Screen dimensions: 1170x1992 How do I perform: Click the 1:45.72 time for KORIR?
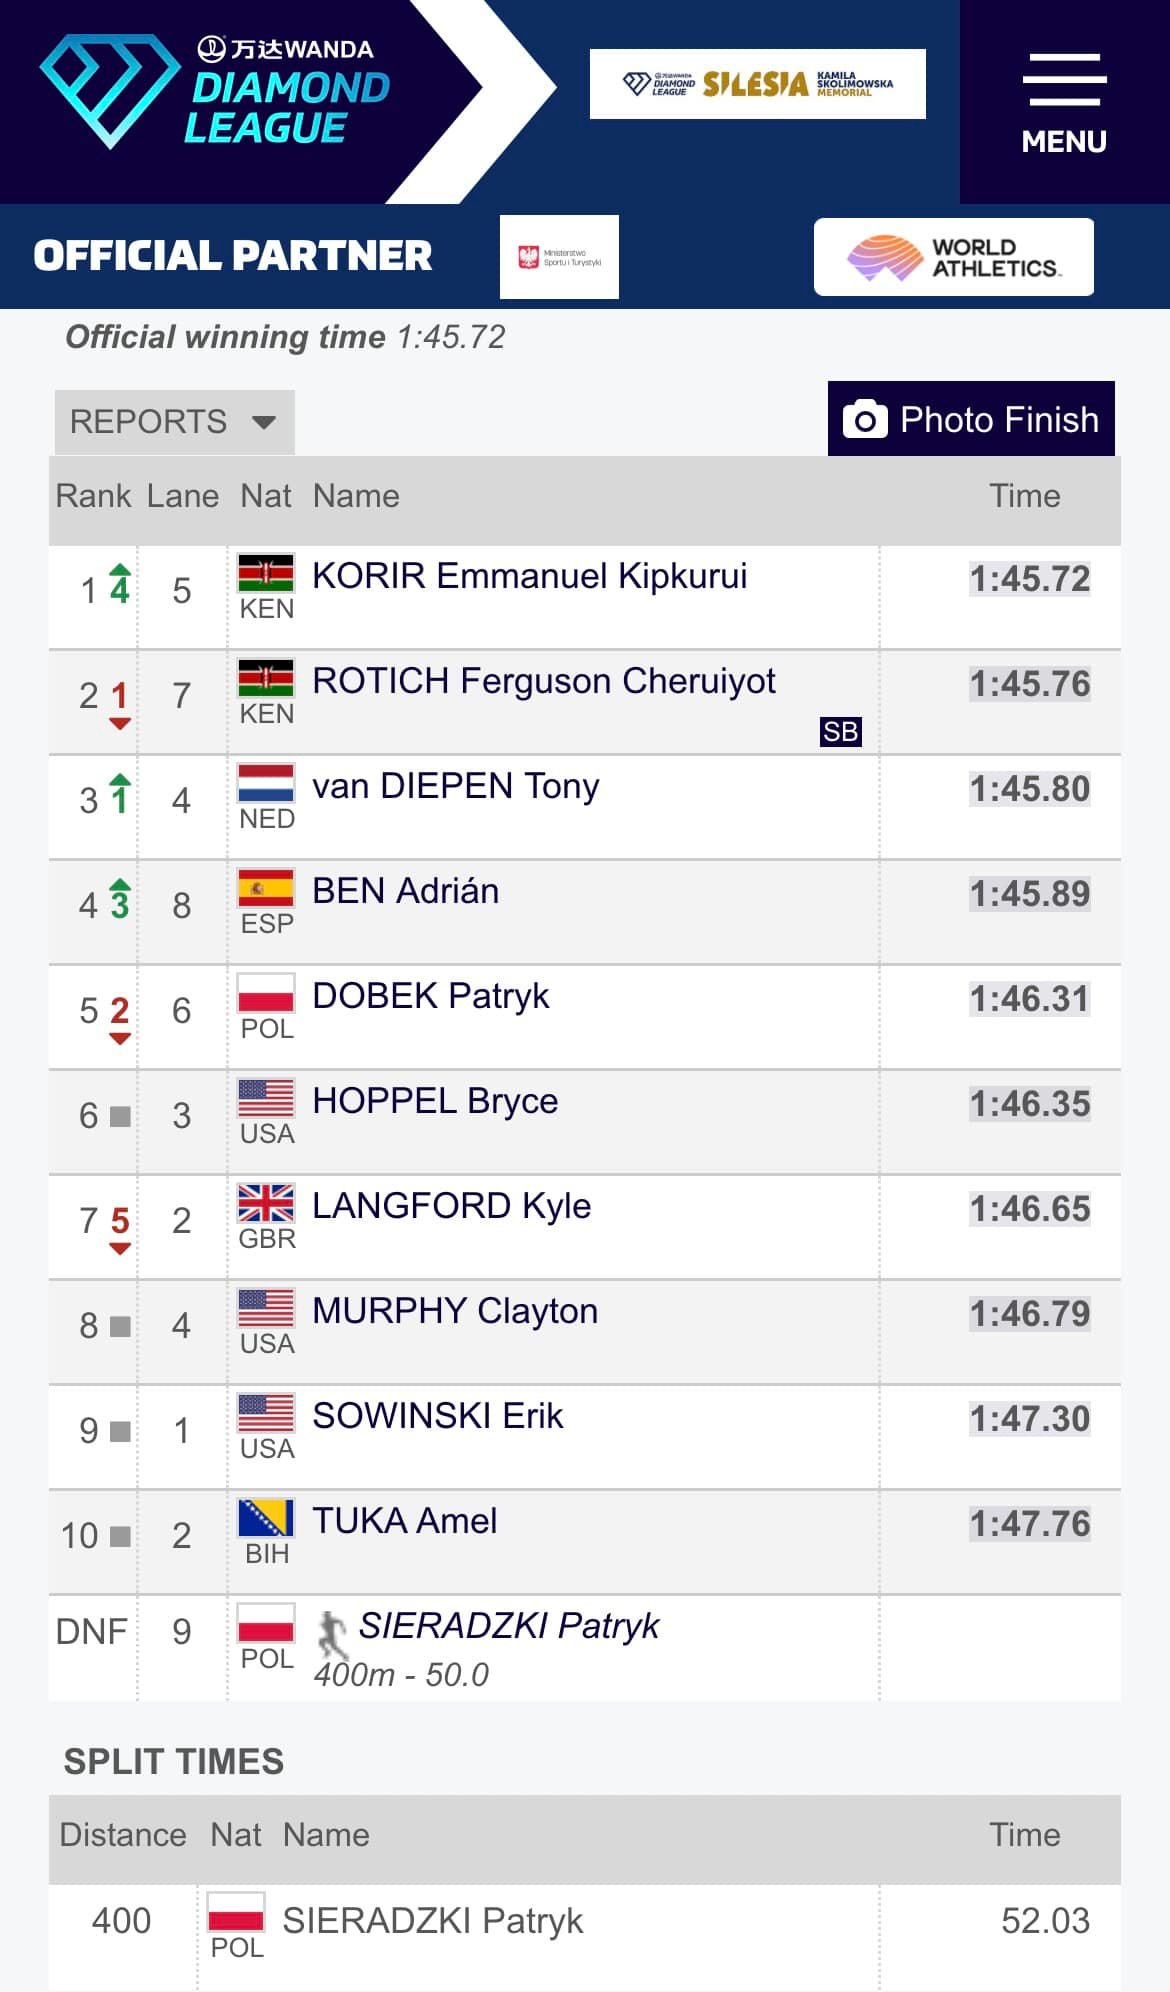coord(1029,579)
